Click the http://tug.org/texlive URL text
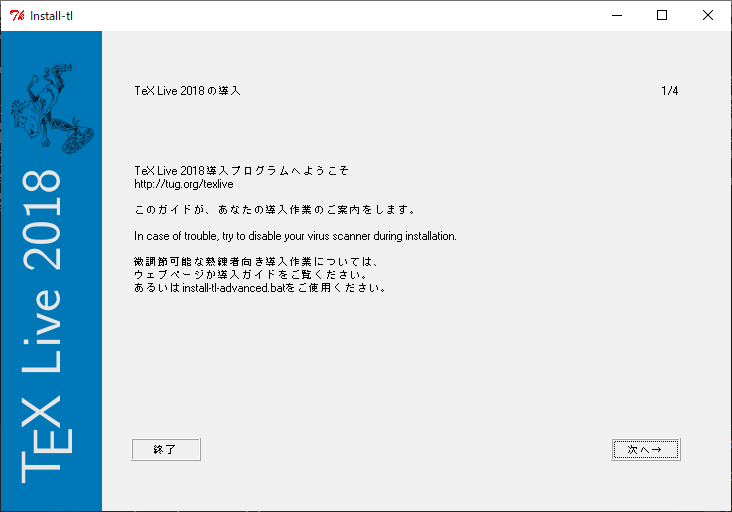Viewport: 732px width, 512px height. [183, 184]
